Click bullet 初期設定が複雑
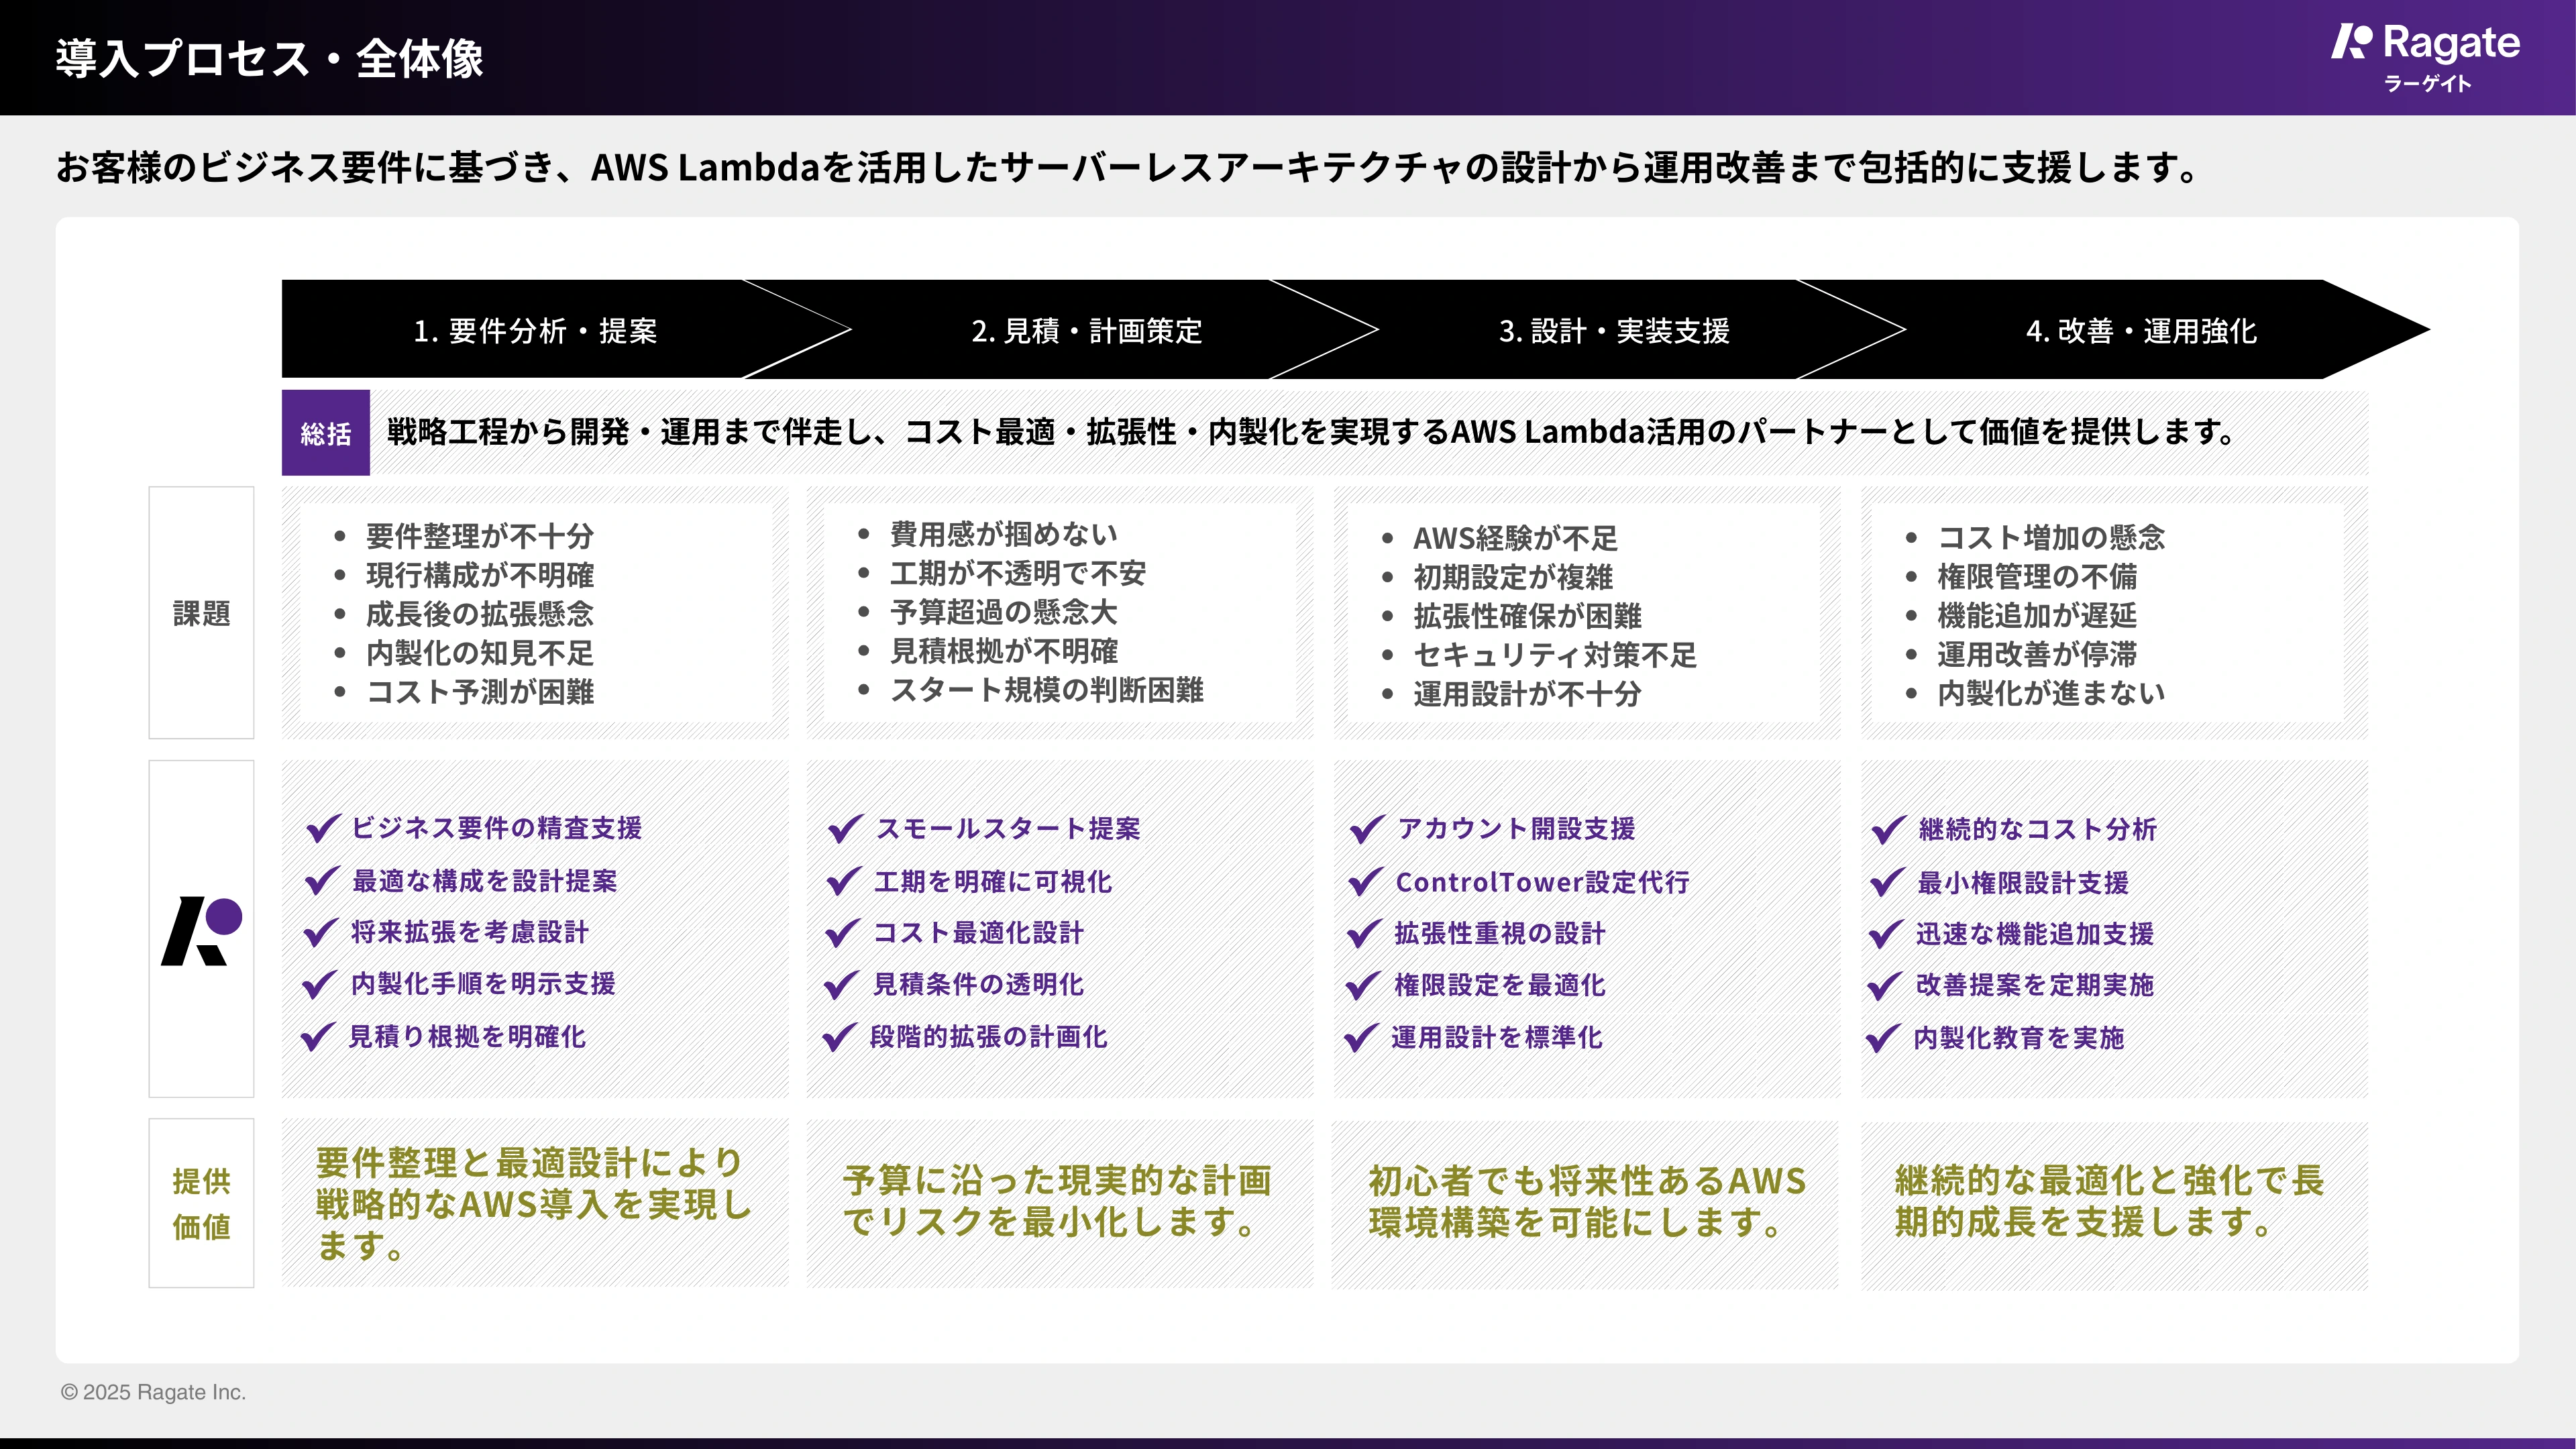 tap(1513, 577)
